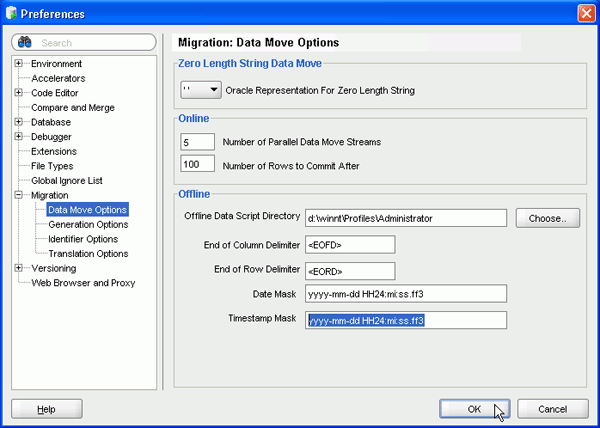Collapse the Migration tree node

coord(19,195)
